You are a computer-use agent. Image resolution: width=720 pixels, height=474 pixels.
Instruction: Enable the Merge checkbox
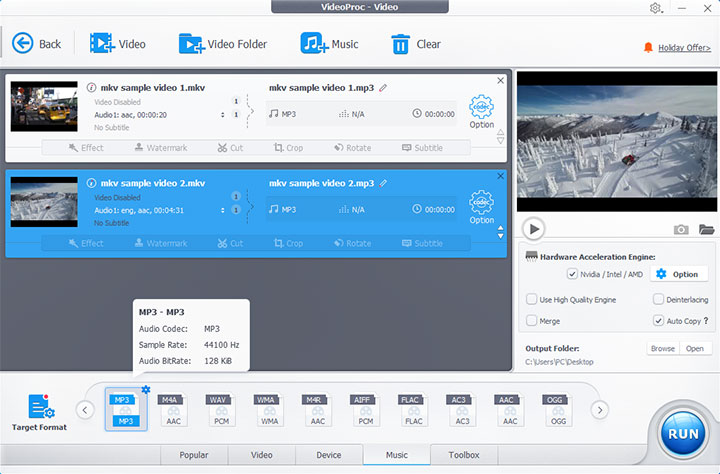[532, 321]
